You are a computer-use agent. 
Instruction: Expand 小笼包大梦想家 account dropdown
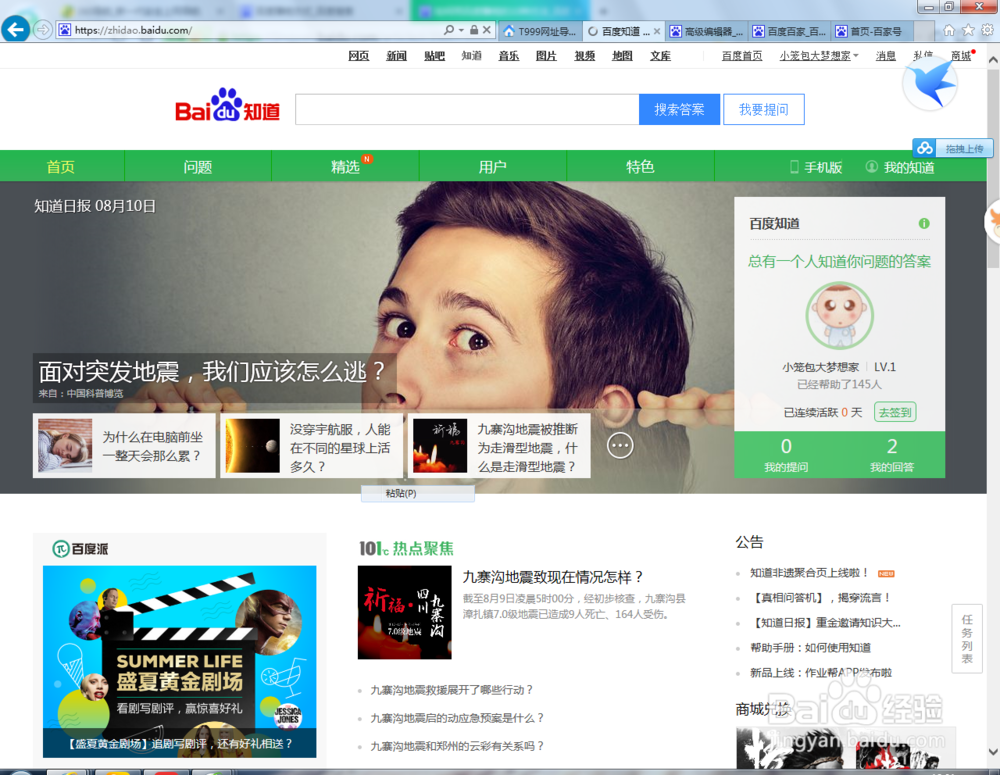pyautogui.click(x=855, y=56)
